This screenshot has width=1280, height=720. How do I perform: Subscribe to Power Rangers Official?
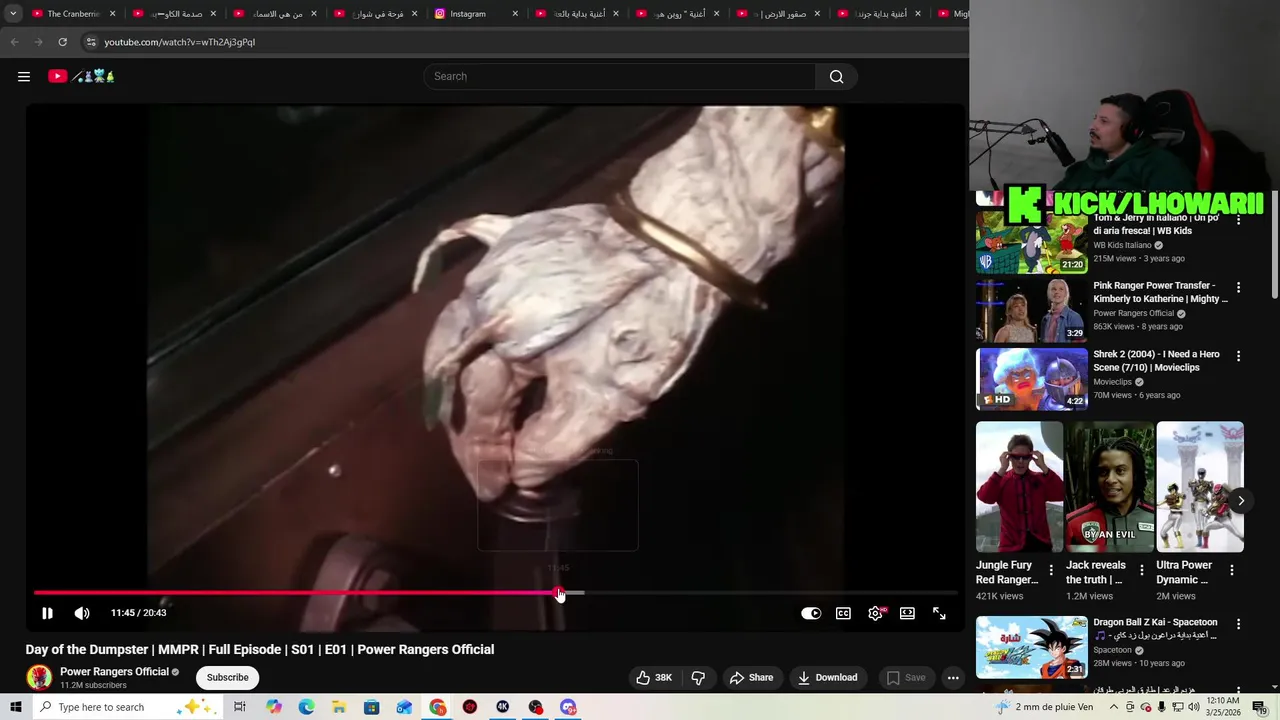pyautogui.click(x=227, y=677)
